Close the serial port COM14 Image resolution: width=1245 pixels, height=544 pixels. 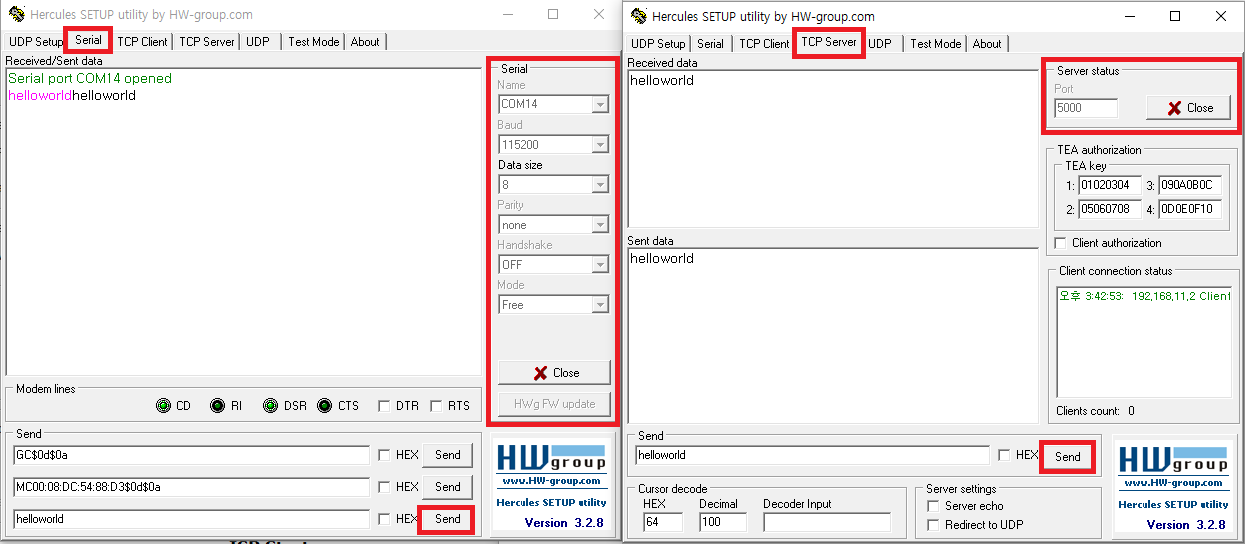[554, 372]
